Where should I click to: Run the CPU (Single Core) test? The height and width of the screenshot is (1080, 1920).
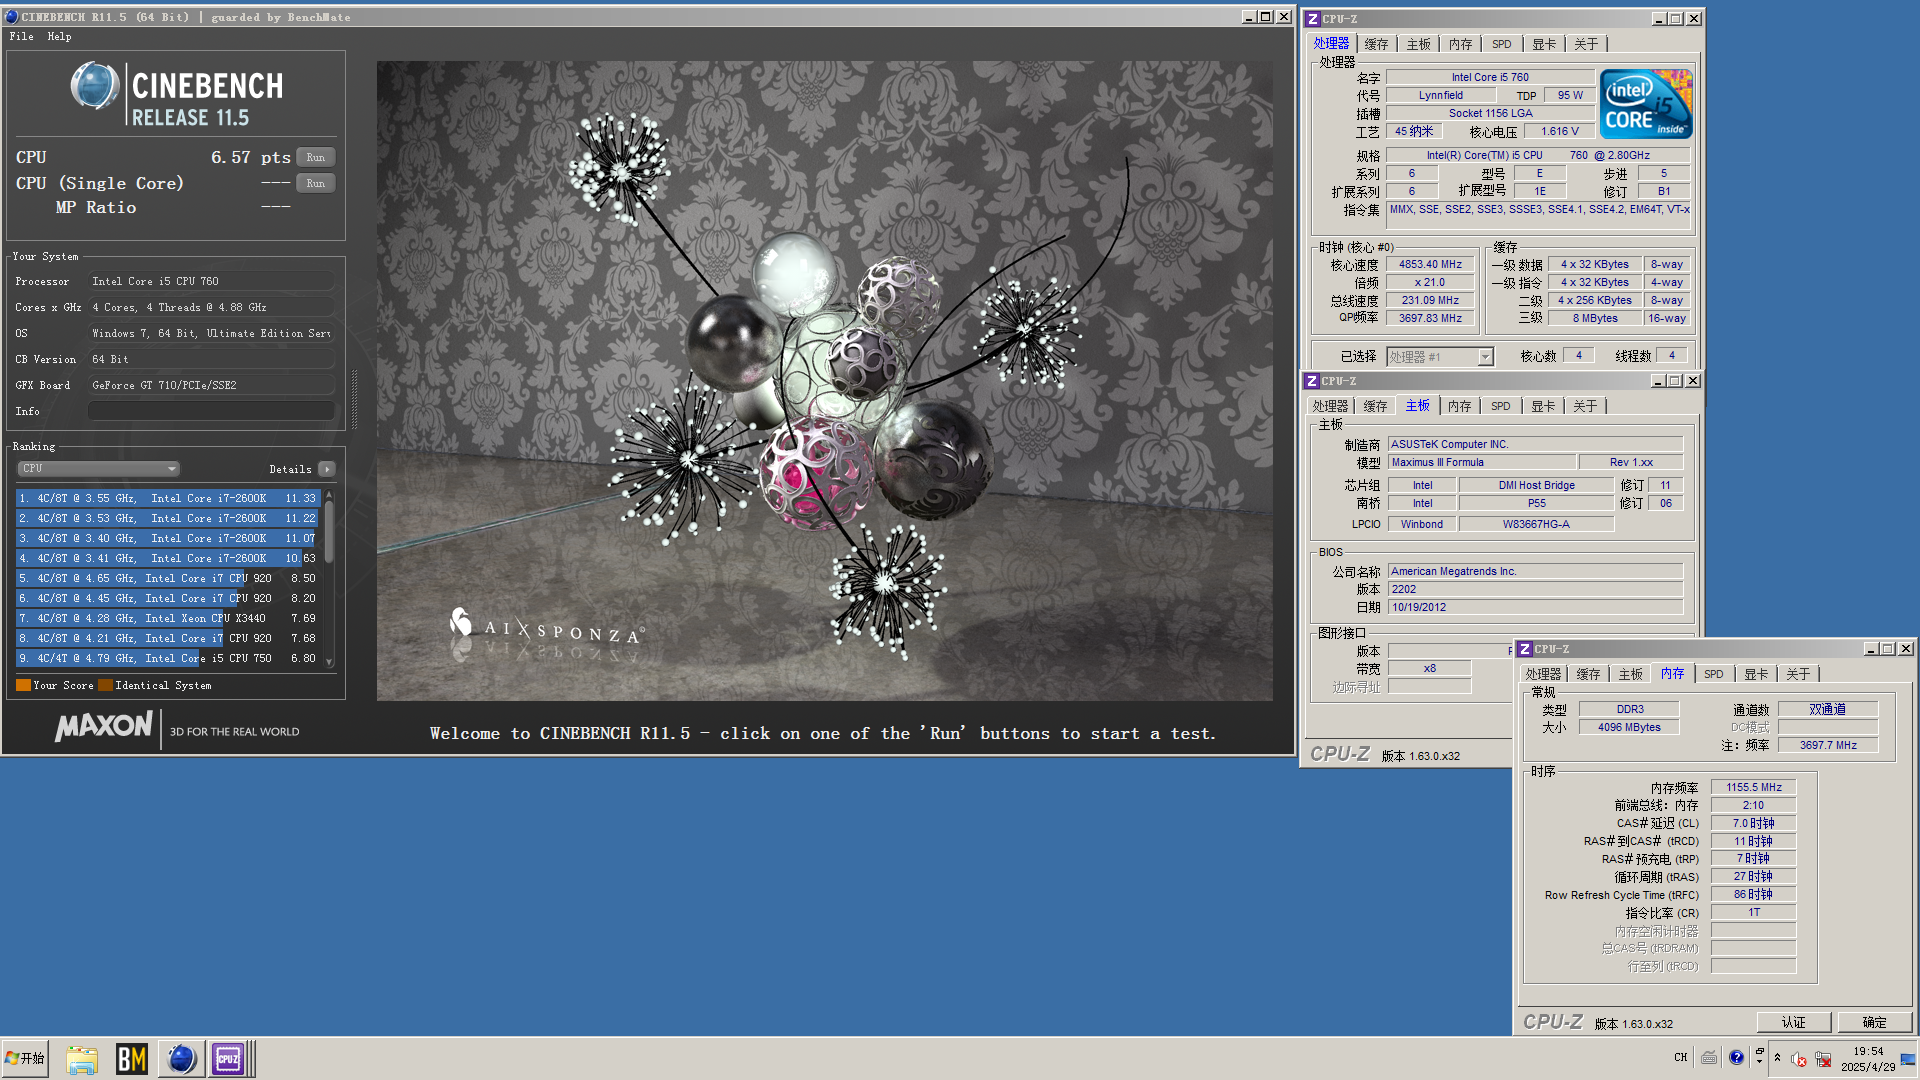tap(315, 183)
